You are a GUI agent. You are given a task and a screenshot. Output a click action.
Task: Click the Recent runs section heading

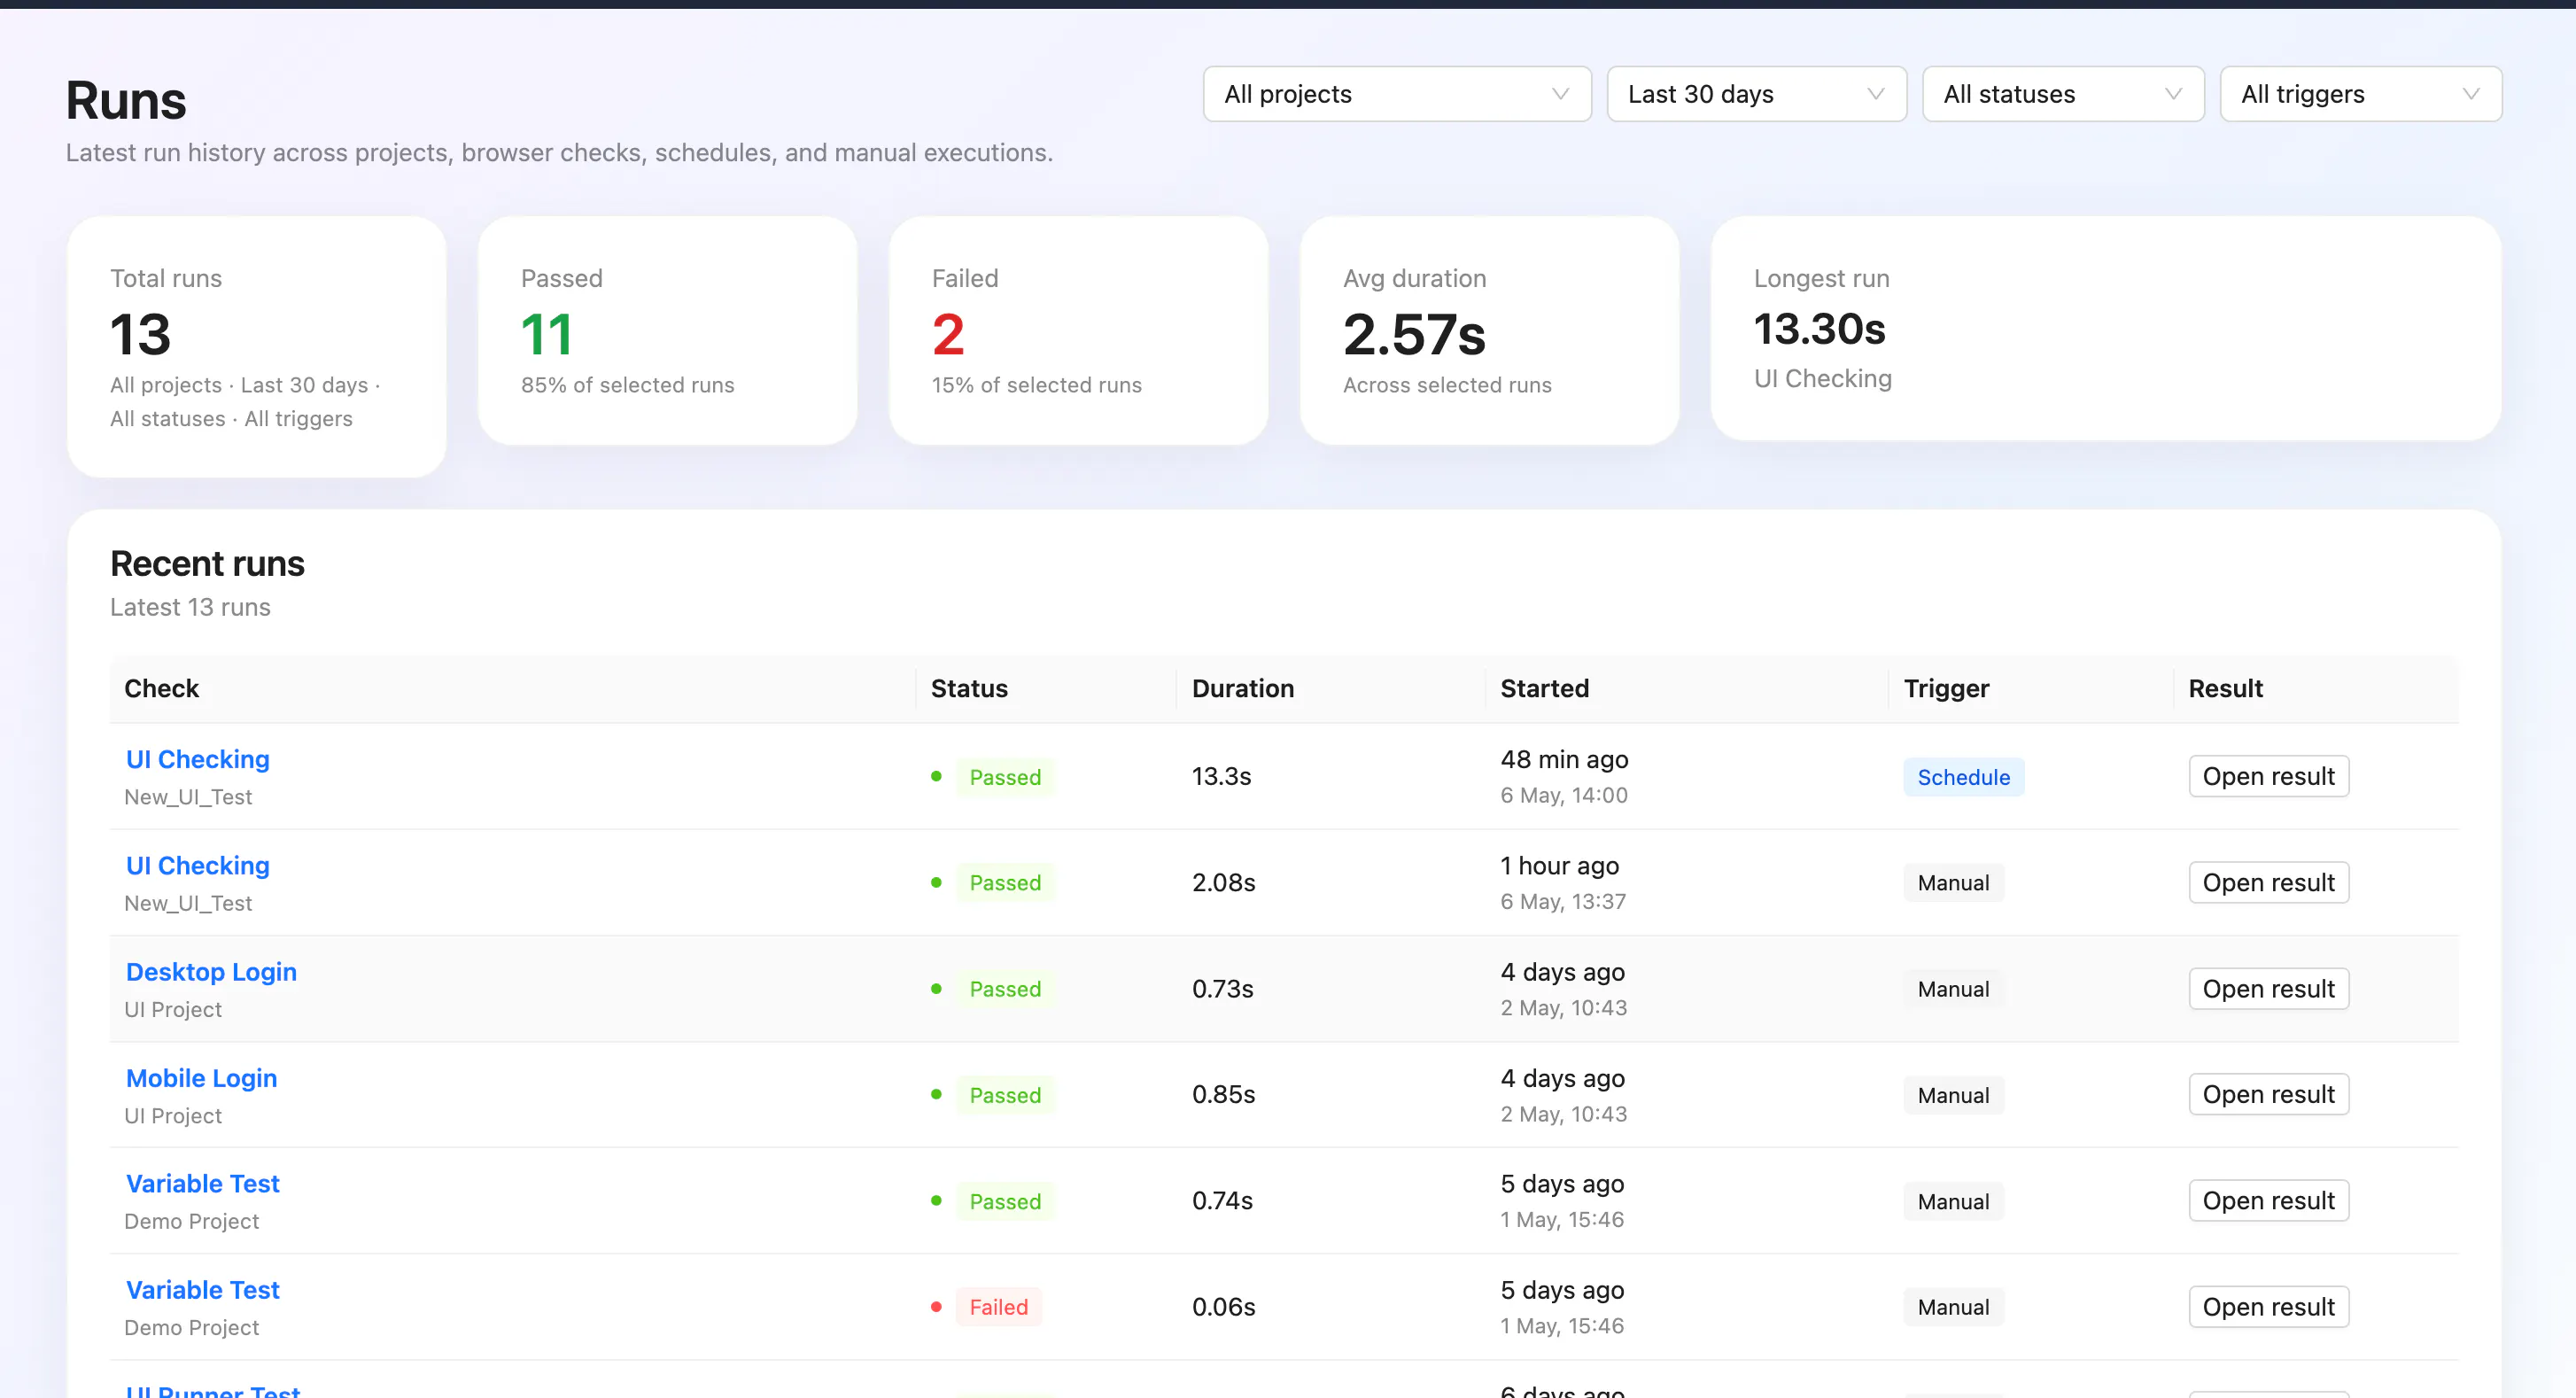(207, 563)
